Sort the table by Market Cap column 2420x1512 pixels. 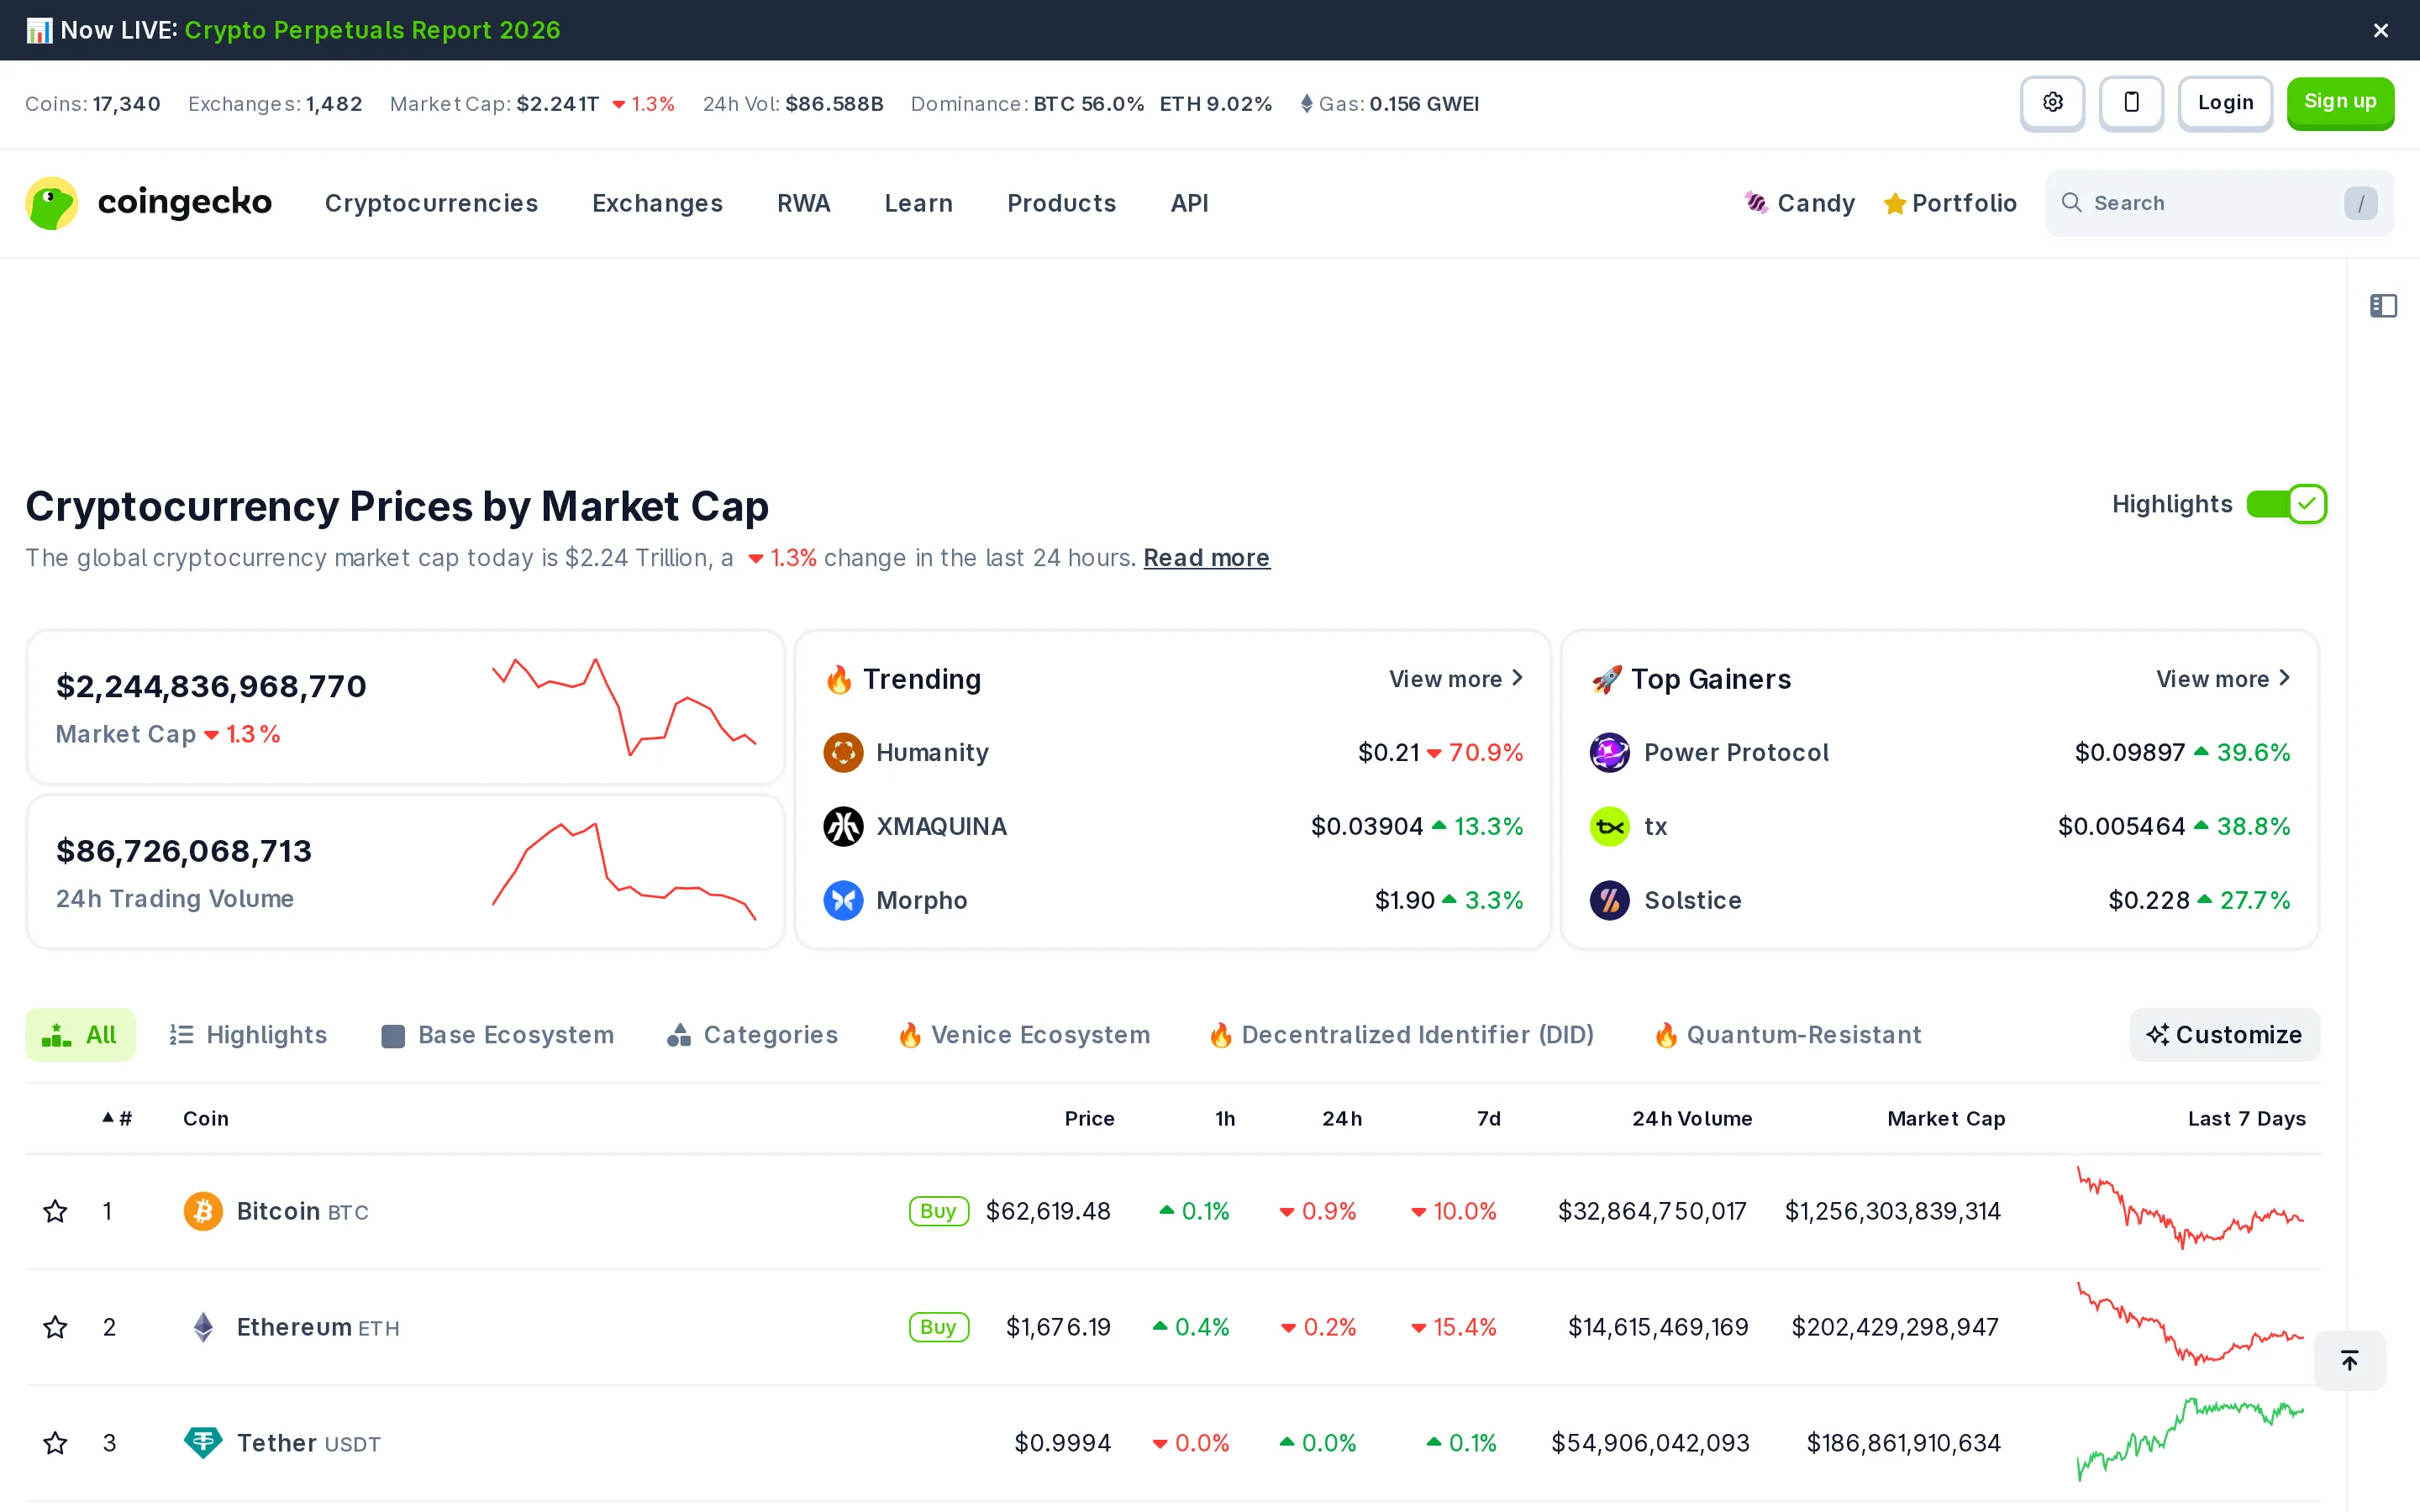(x=1946, y=1119)
